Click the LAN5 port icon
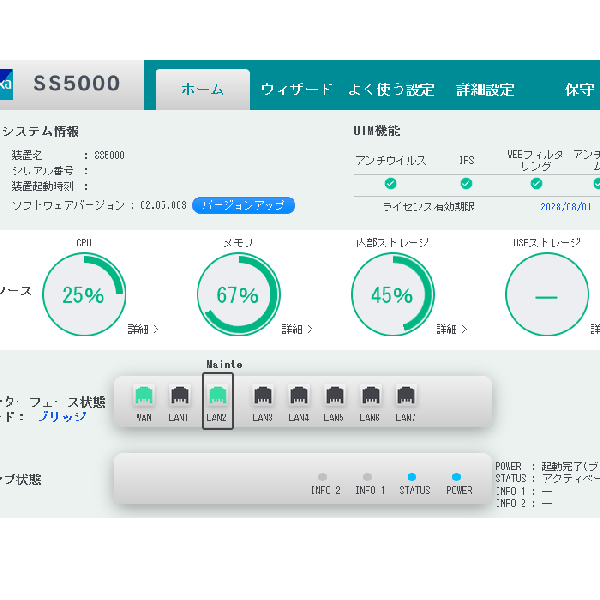Viewport: 600px width, 600px height. pyautogui.click(x=335, y=395)
